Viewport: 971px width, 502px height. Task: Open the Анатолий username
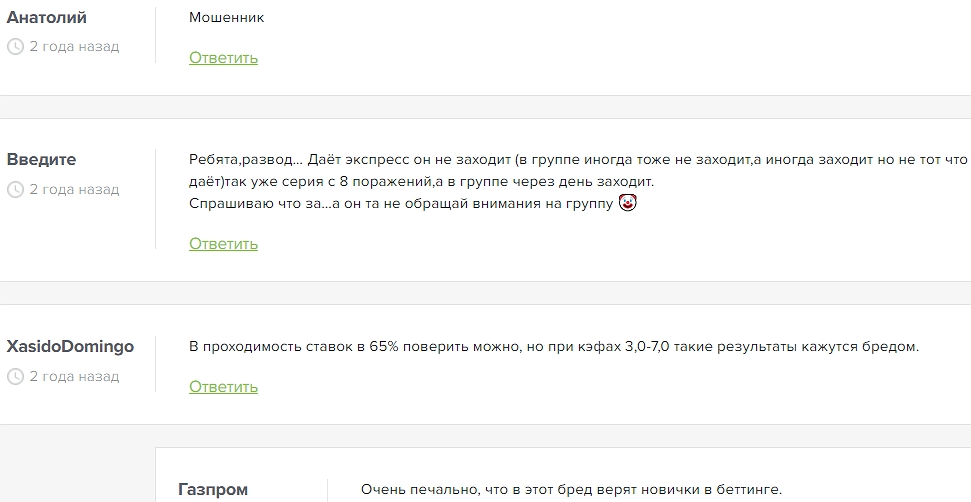pos(47,17)
